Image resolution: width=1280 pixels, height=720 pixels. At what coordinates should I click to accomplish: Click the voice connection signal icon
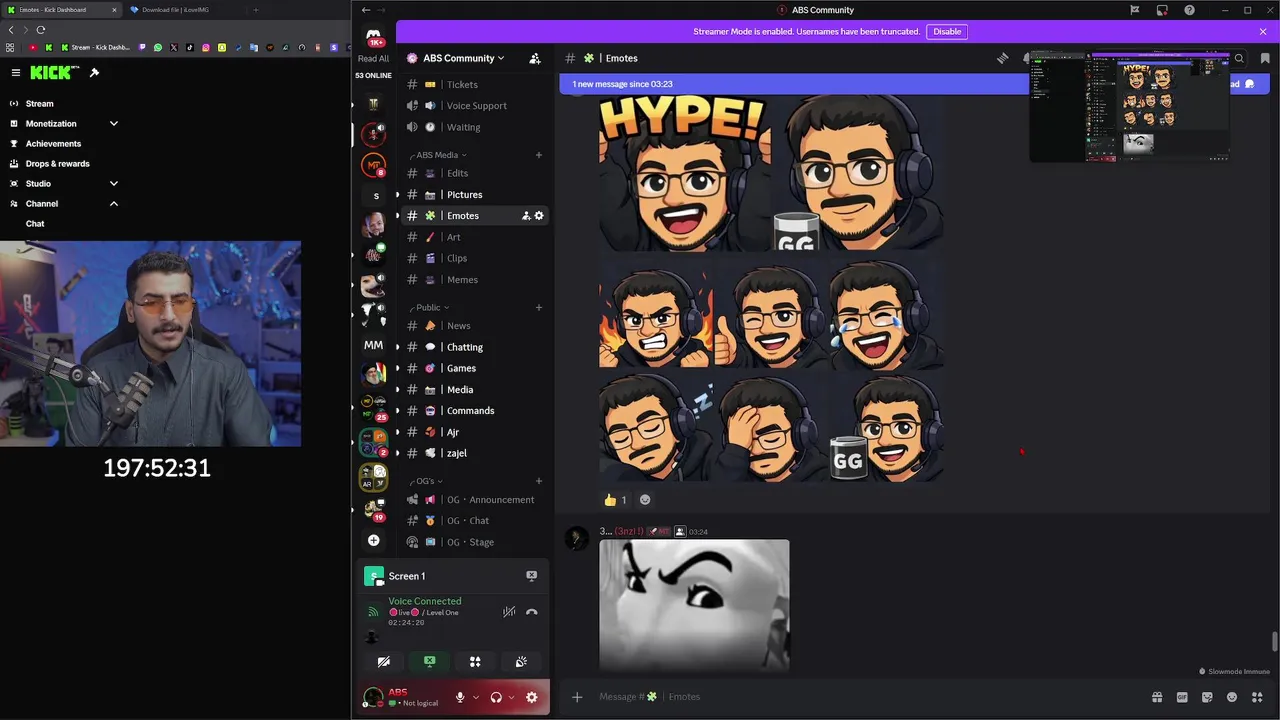(373, 612)
